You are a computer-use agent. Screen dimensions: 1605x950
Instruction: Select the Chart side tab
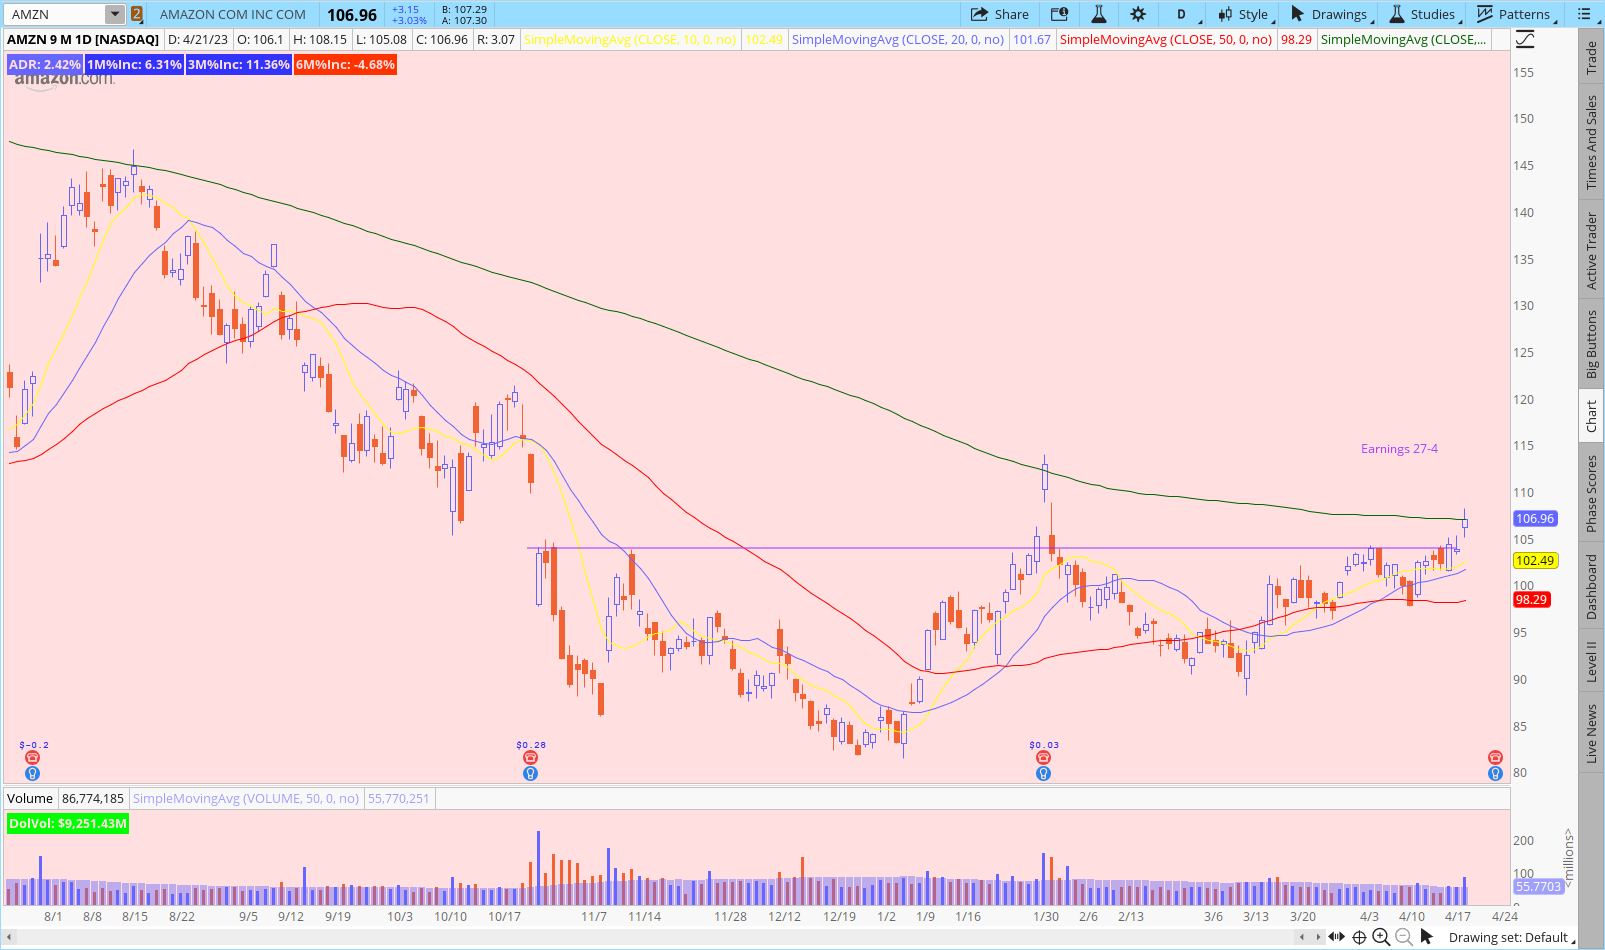1591,417
